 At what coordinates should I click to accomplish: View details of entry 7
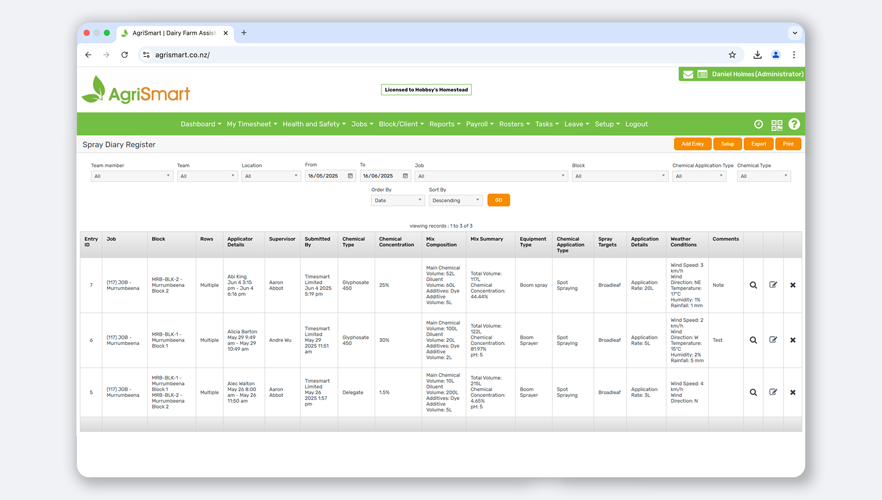point(753,285)
